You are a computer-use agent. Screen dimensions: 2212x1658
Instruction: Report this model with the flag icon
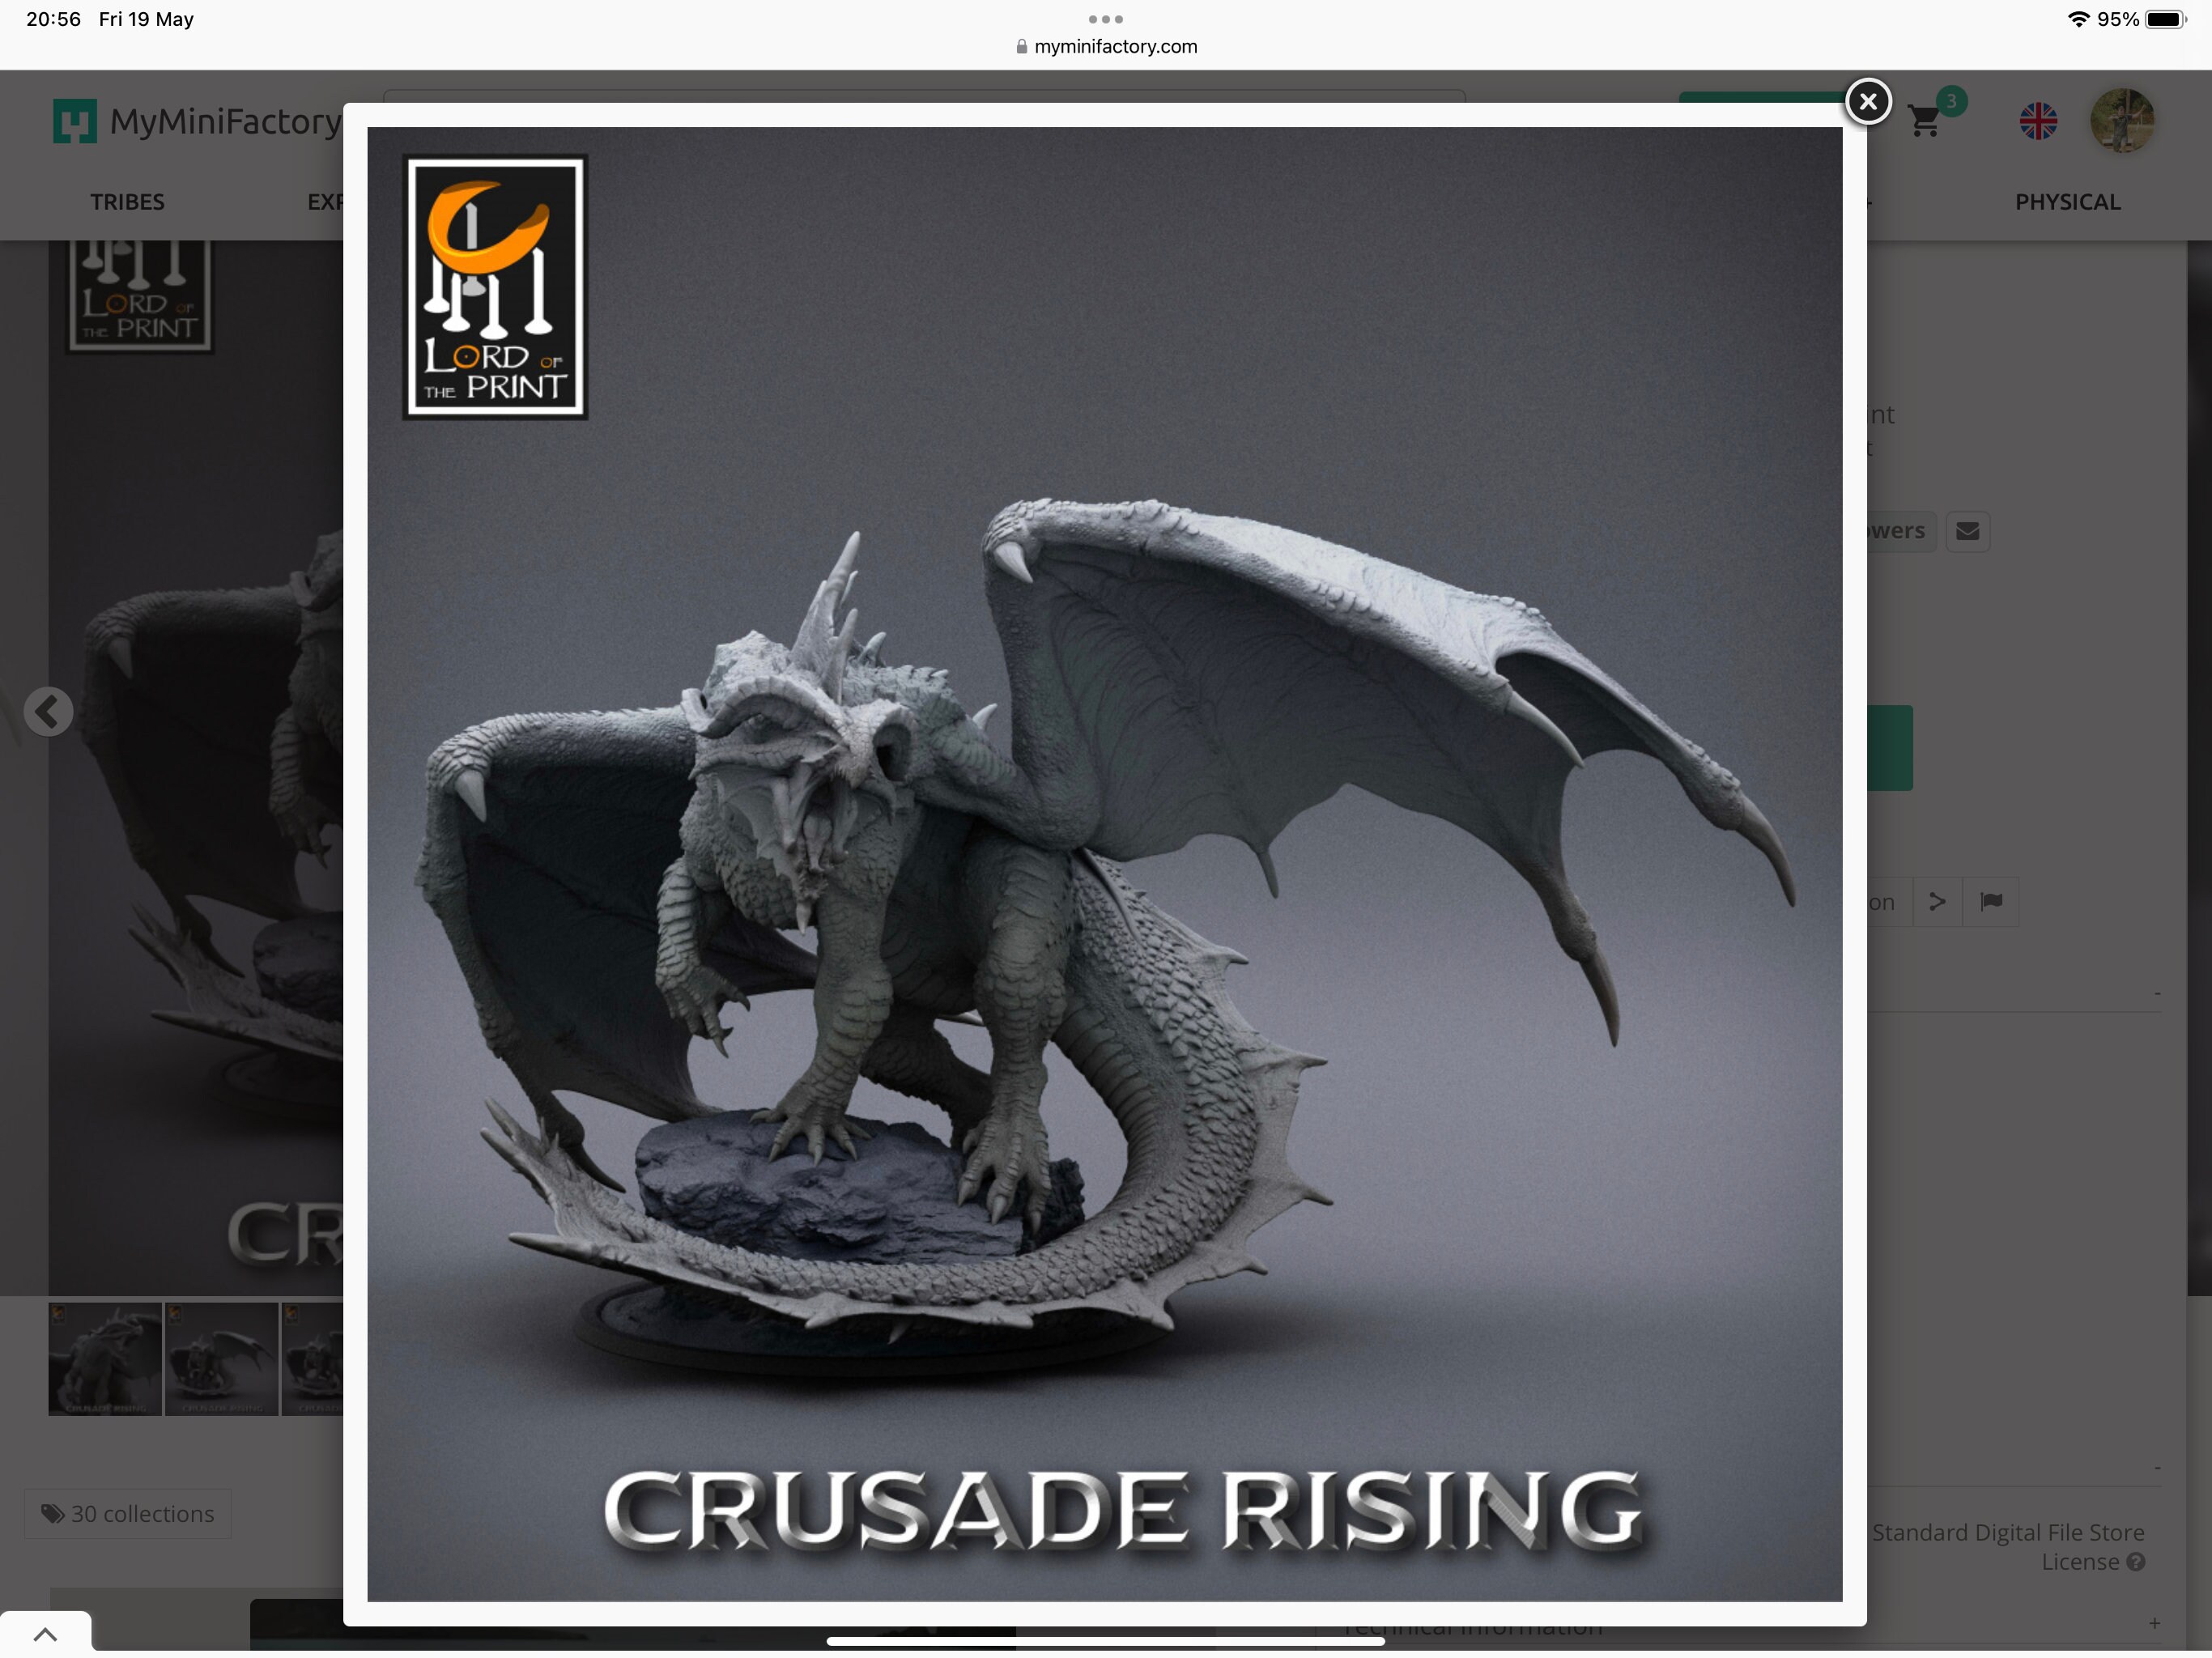[1991, 901]
